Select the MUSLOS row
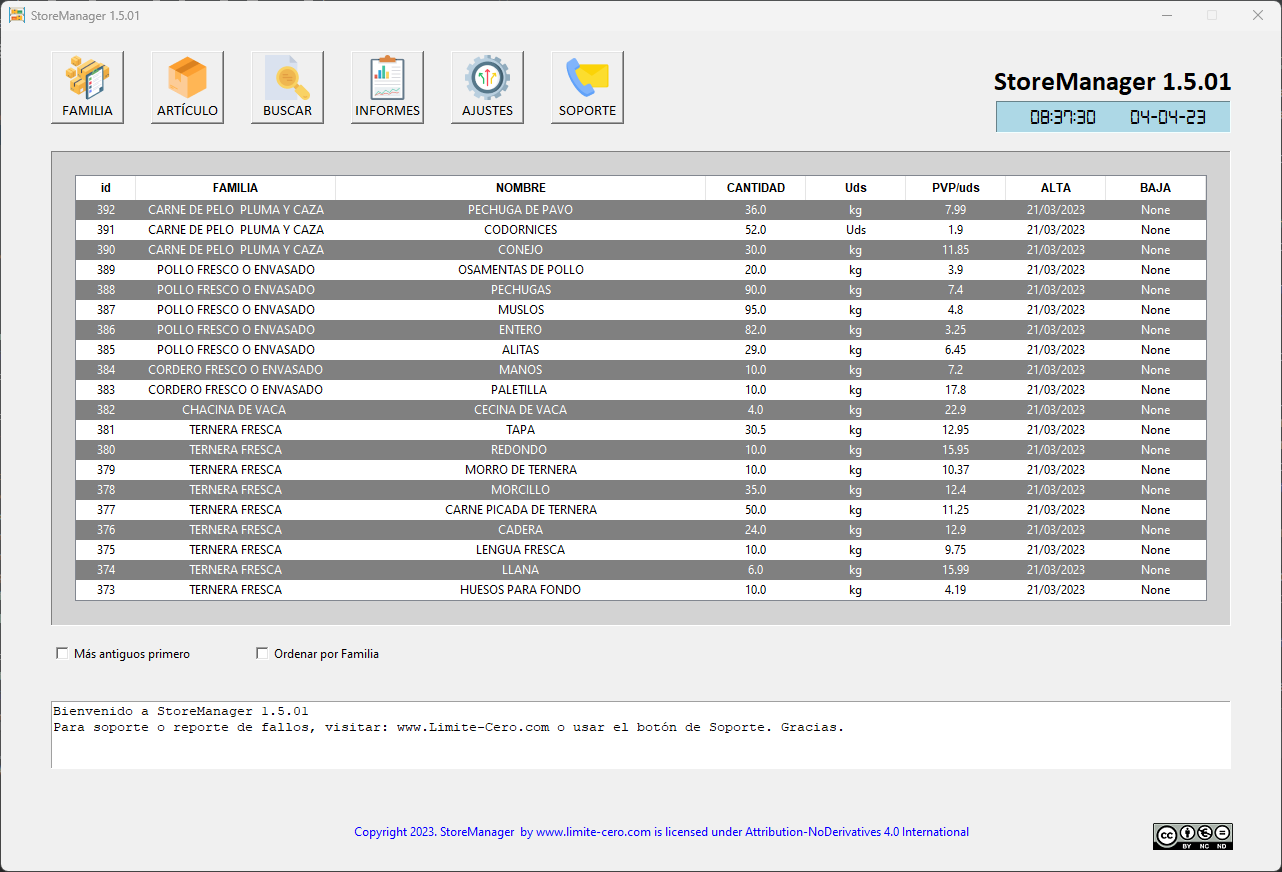1282x872 pixels. [641, 310]
